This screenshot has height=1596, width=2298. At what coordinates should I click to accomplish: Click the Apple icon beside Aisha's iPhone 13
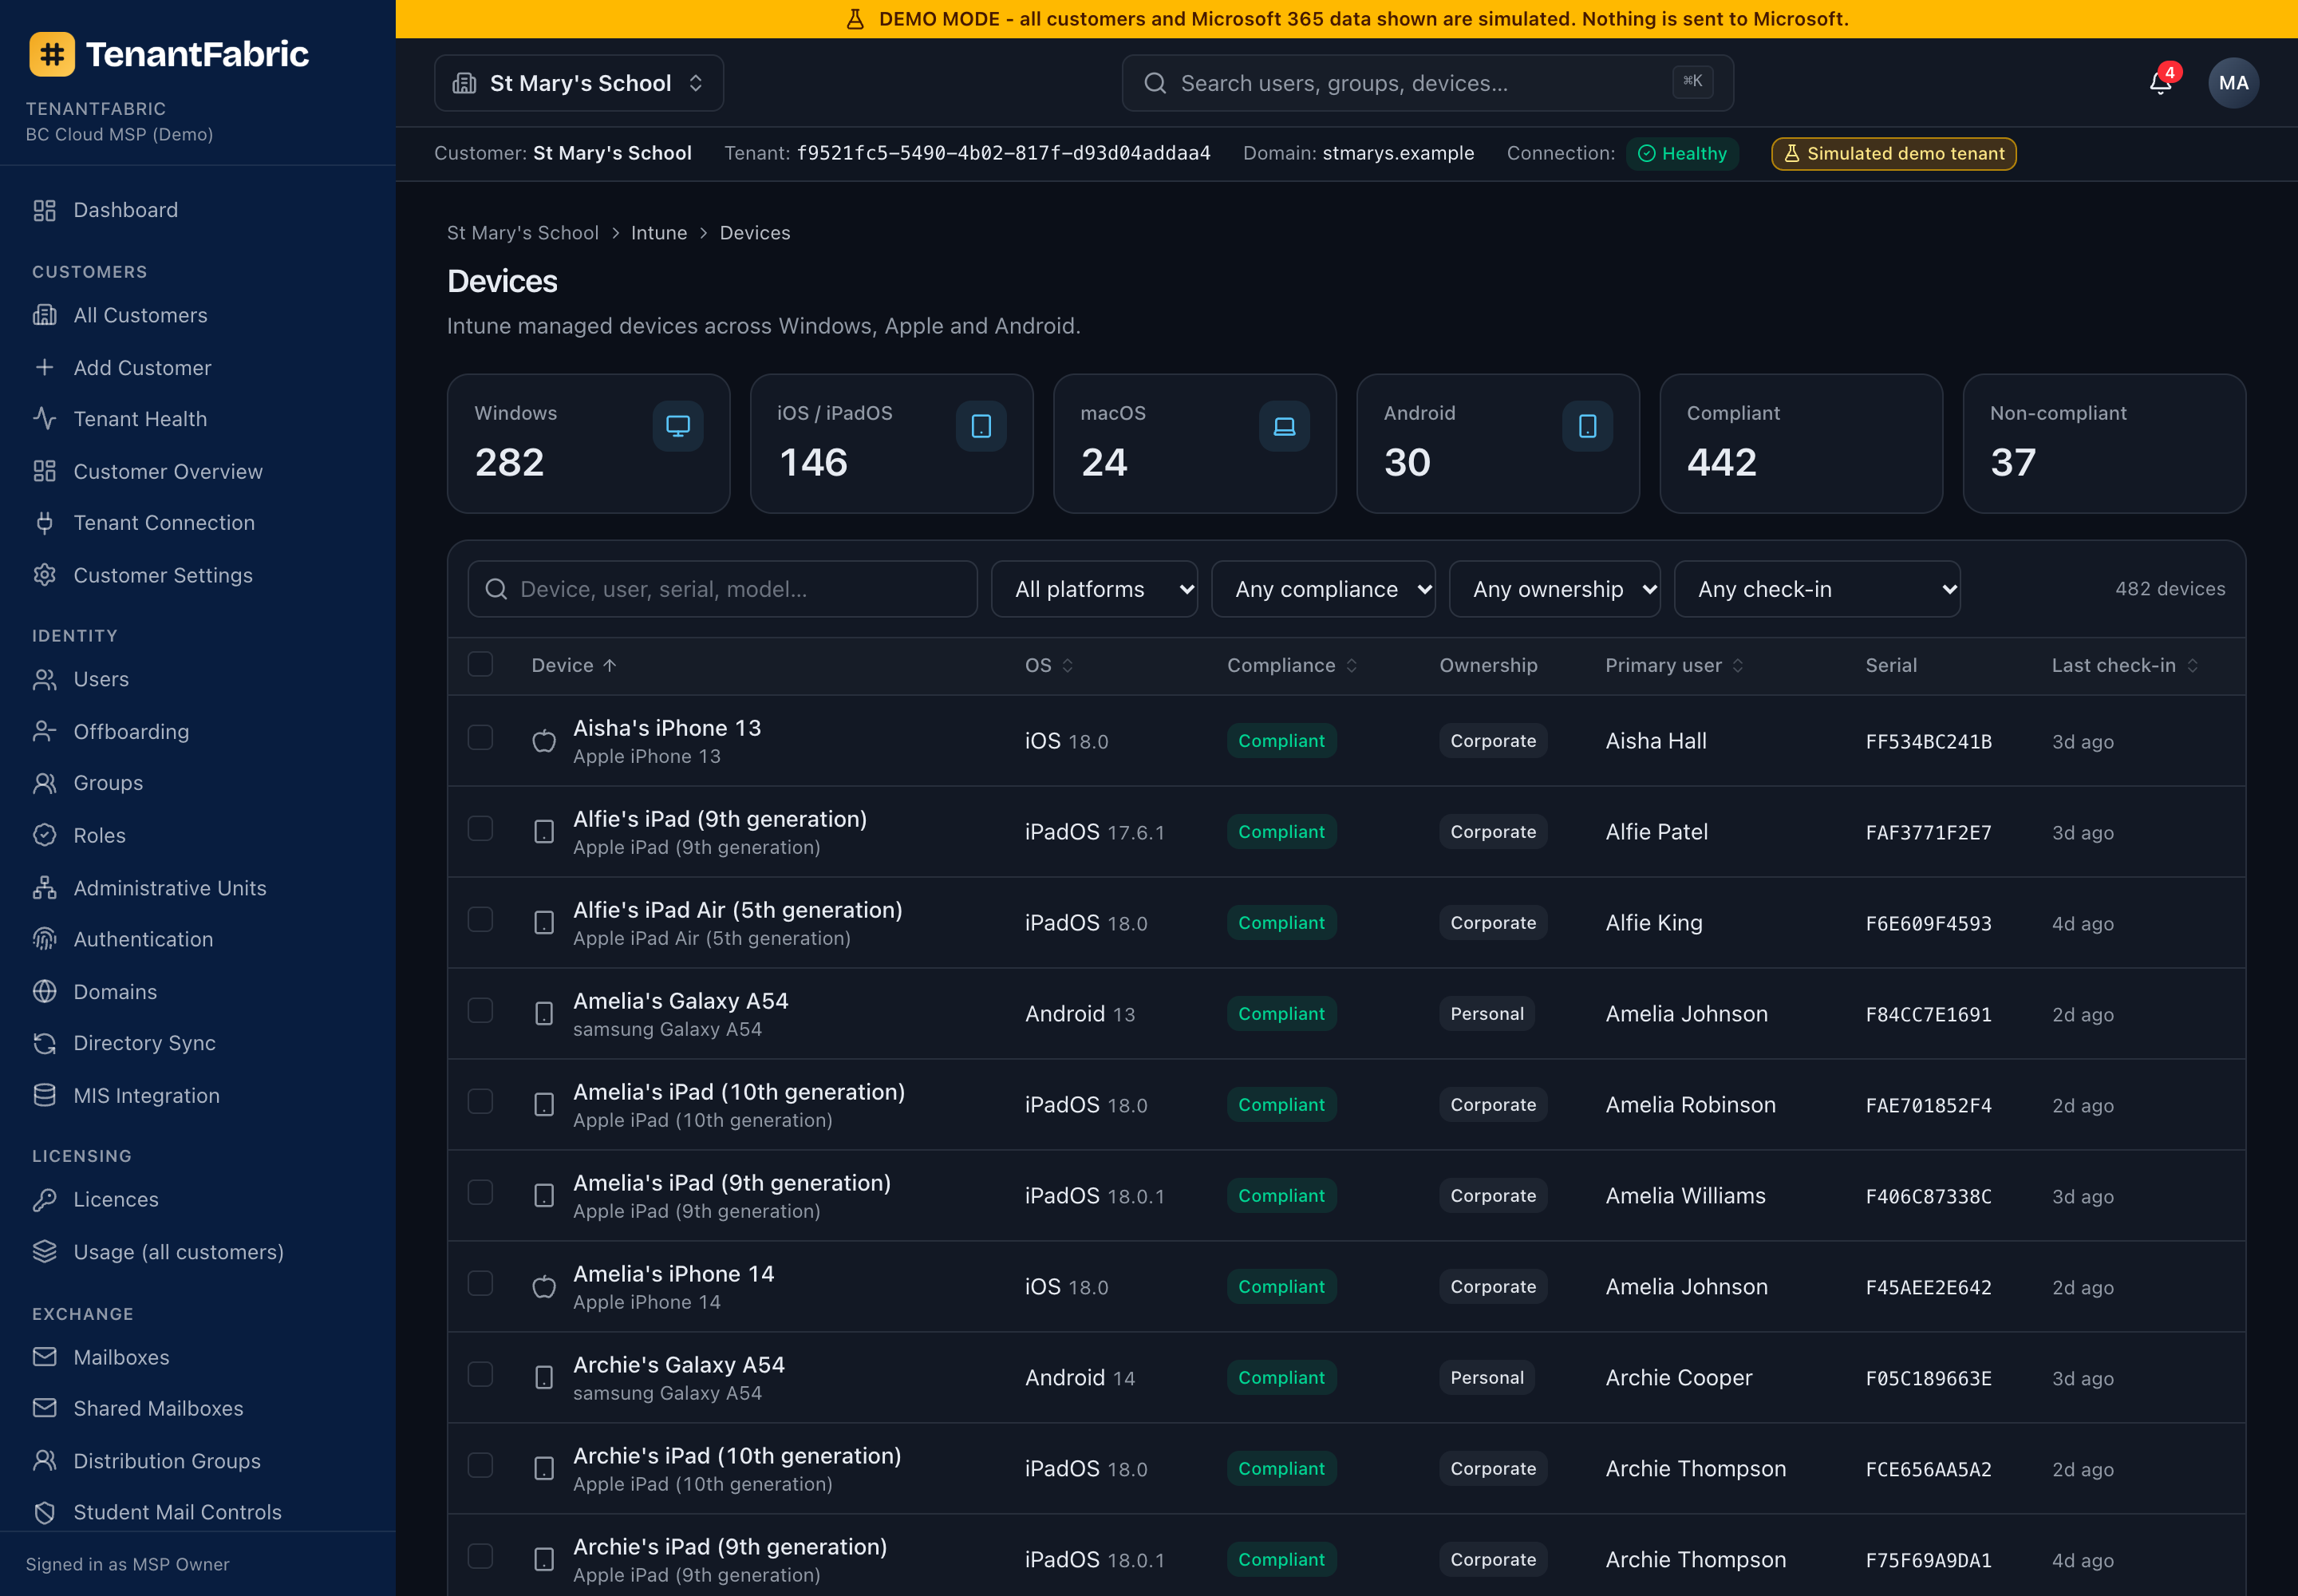(x=544, y=741)
